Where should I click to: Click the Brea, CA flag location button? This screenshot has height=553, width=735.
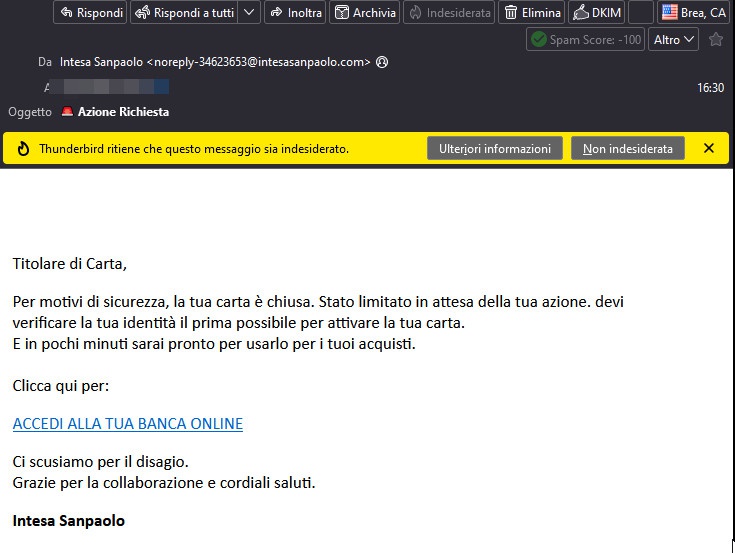(x=693, y=13)
